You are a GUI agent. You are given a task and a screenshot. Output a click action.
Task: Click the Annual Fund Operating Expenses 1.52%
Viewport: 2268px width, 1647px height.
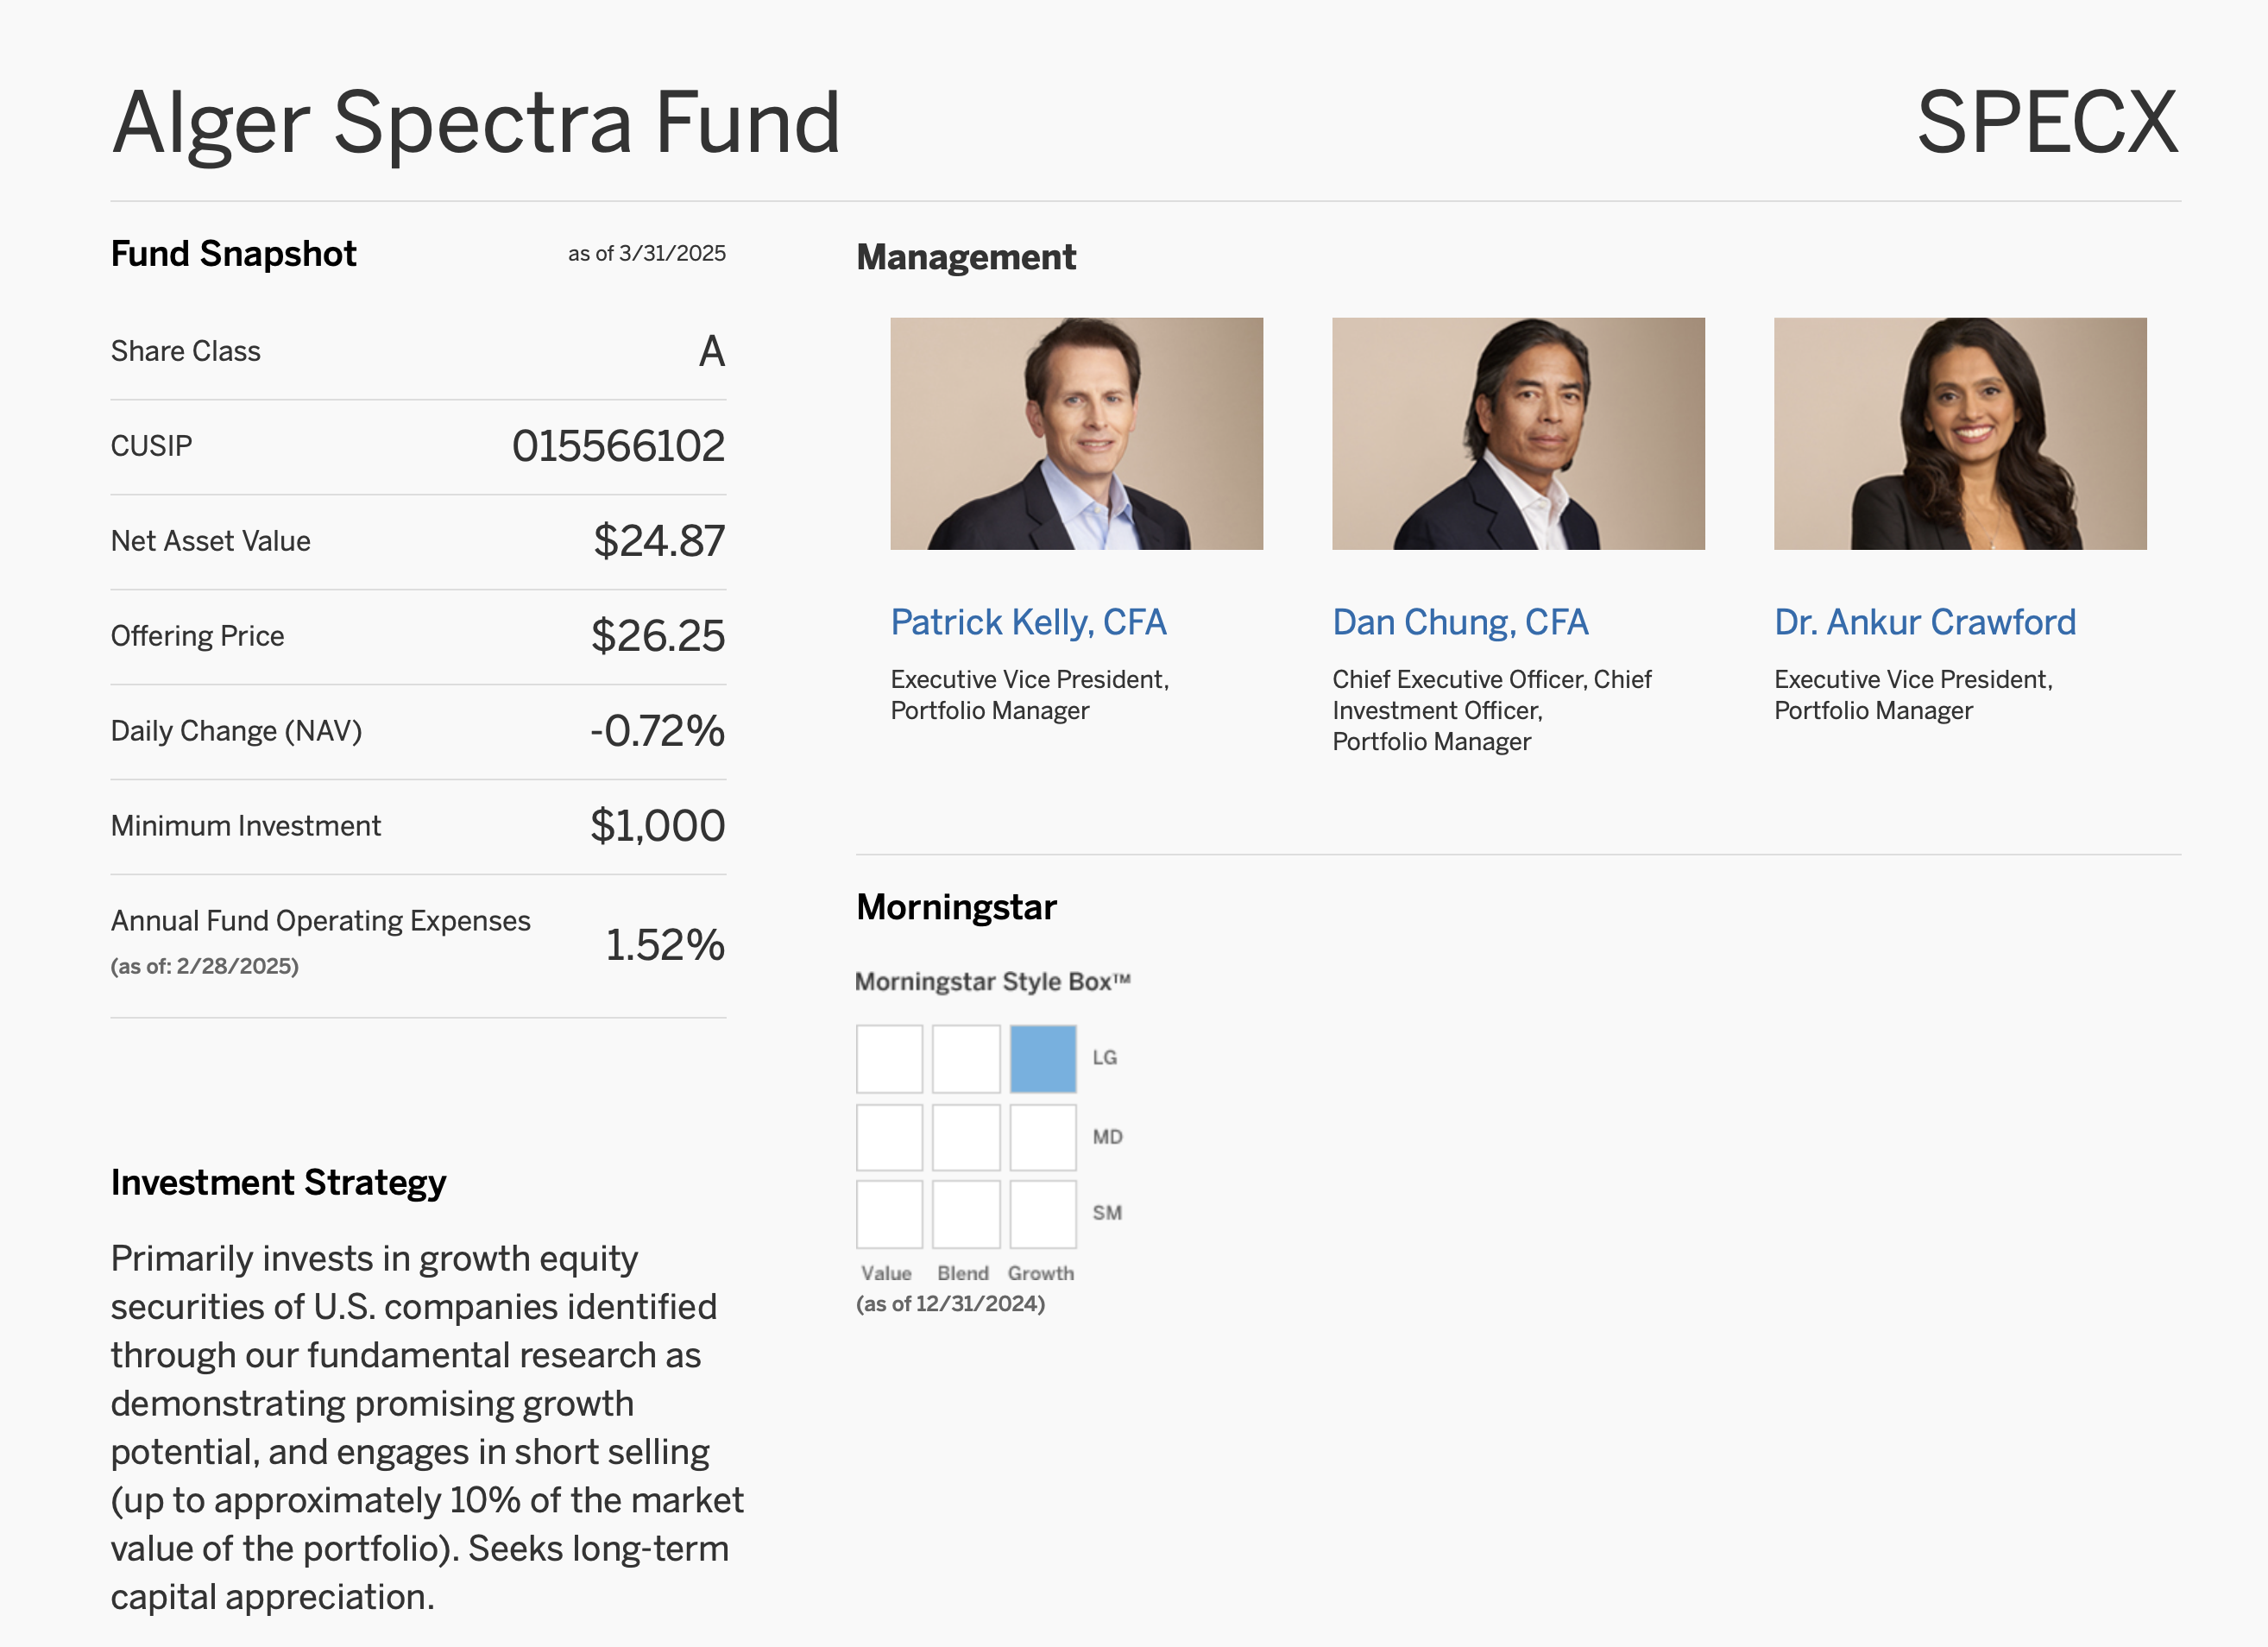(x=665, y=945)
